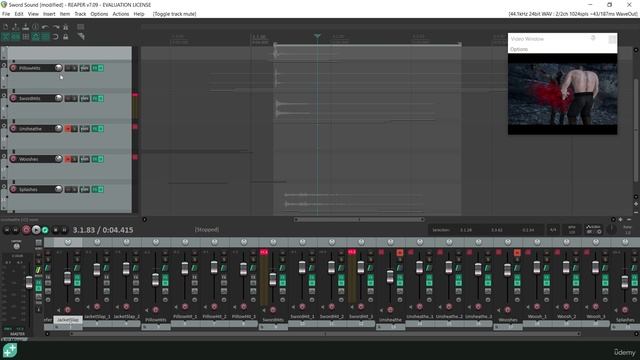Record-arm the PillowHits track
The width and height of the screenshot is (640, 360).
(x=13, y=68)
